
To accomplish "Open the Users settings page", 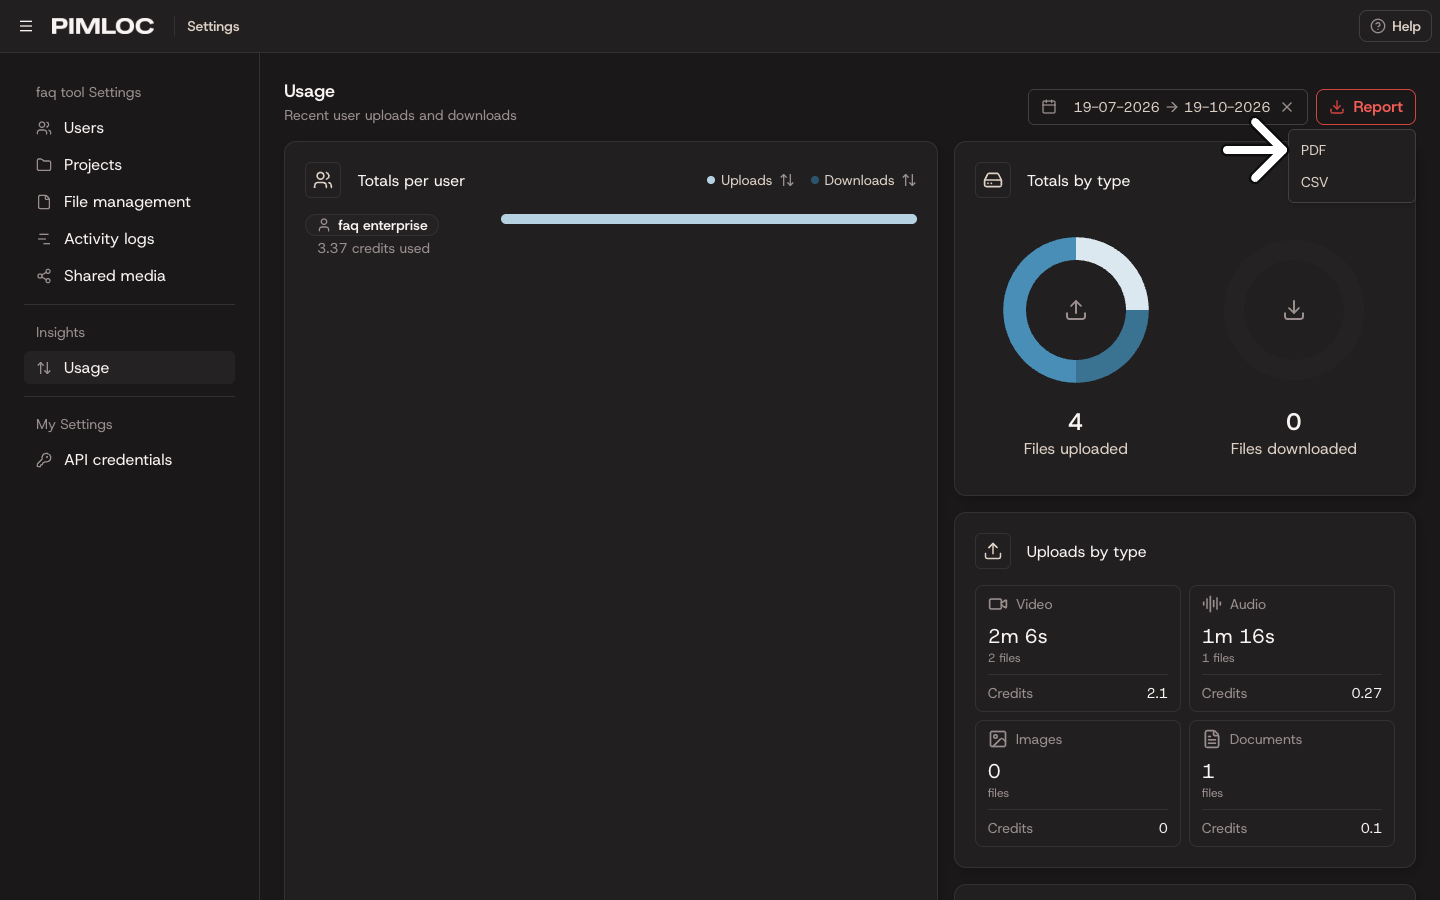I will point(129,128).
